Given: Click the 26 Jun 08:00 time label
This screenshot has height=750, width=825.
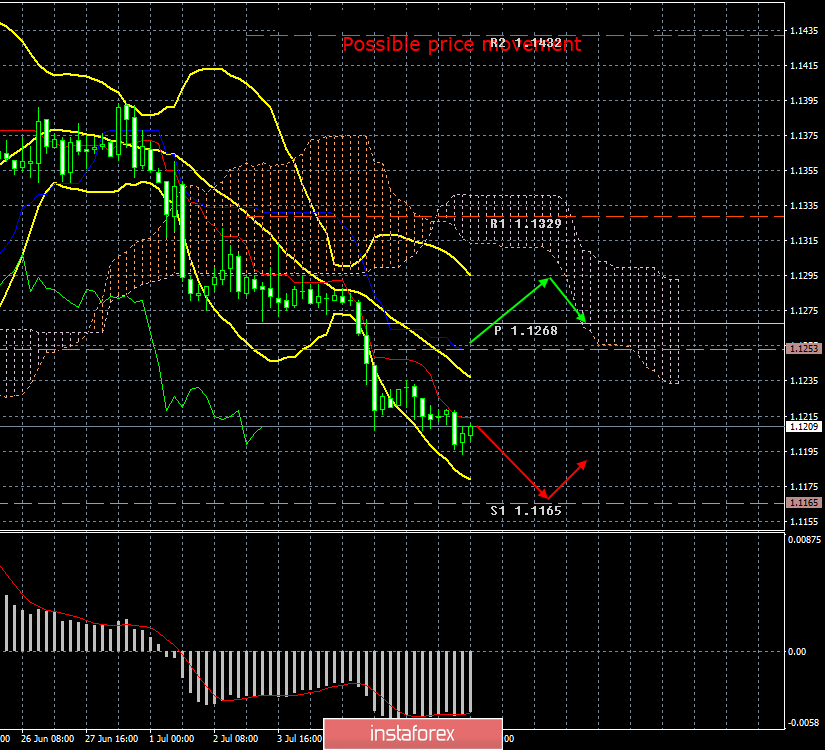Looking at the screenshot, I should click(x=47, y=738).
